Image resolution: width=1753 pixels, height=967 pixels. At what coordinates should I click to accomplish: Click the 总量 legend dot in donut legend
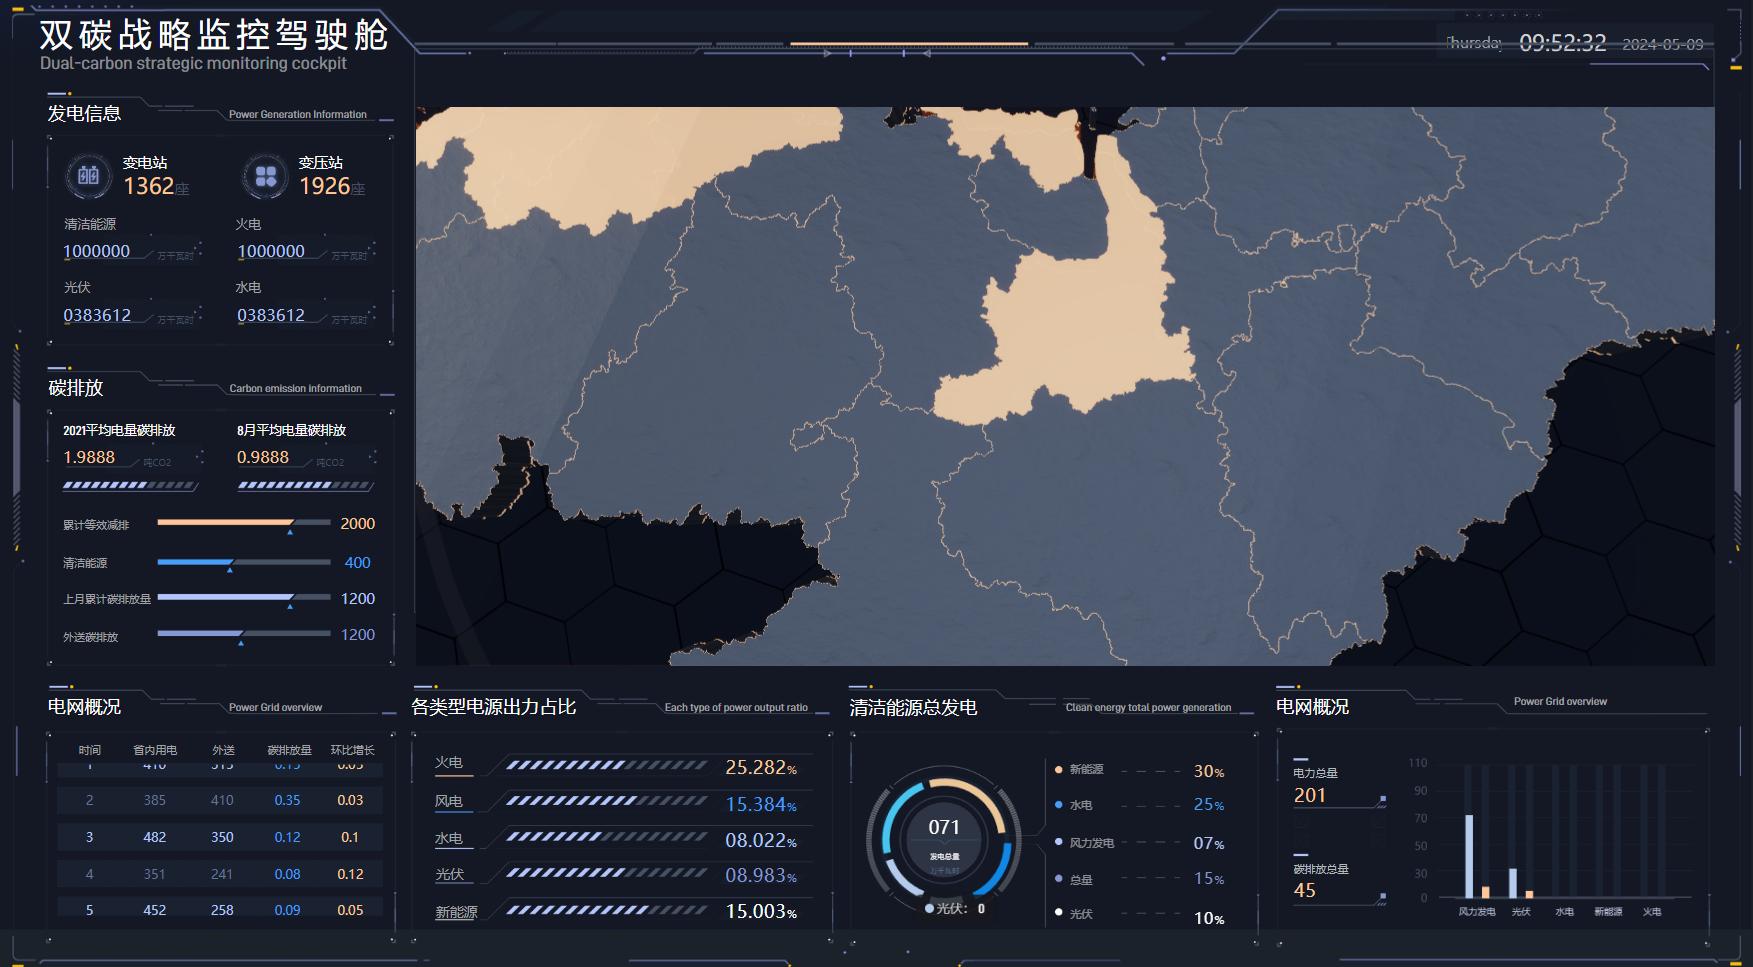click(1058, 879)
